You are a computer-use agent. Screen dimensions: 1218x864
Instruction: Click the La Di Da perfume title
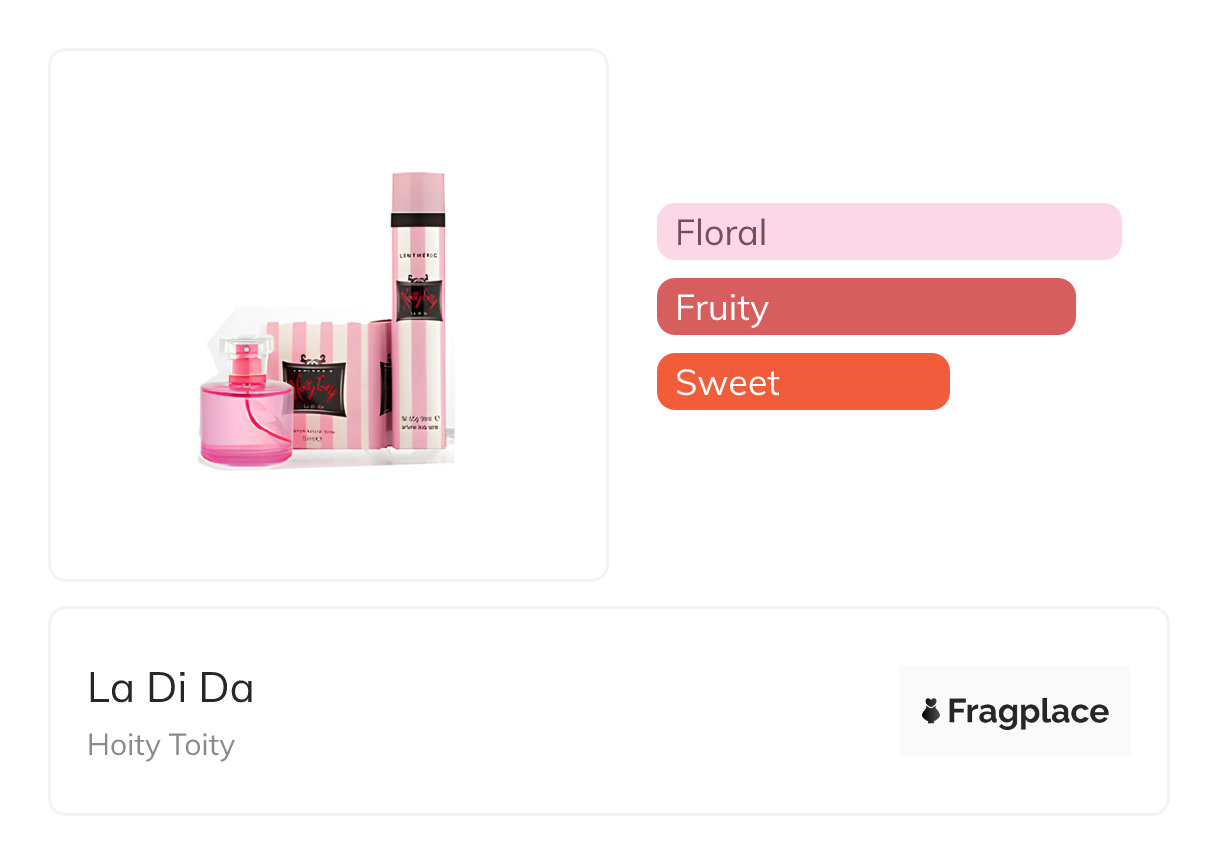click(171, 688)
